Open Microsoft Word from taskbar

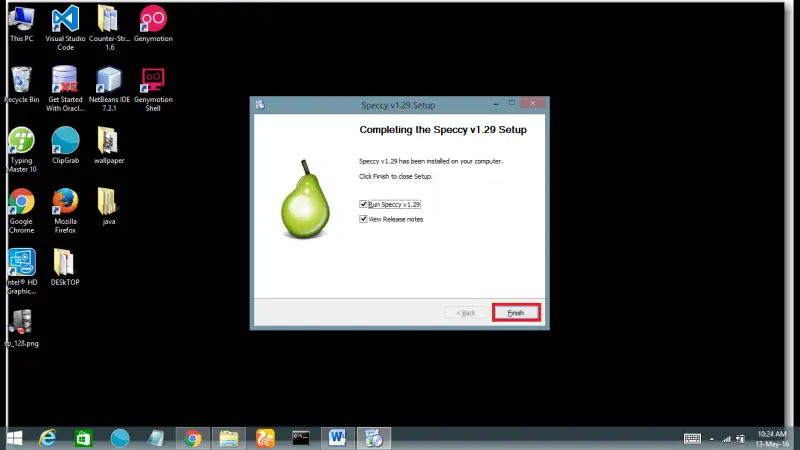click(x=337, y=438)
